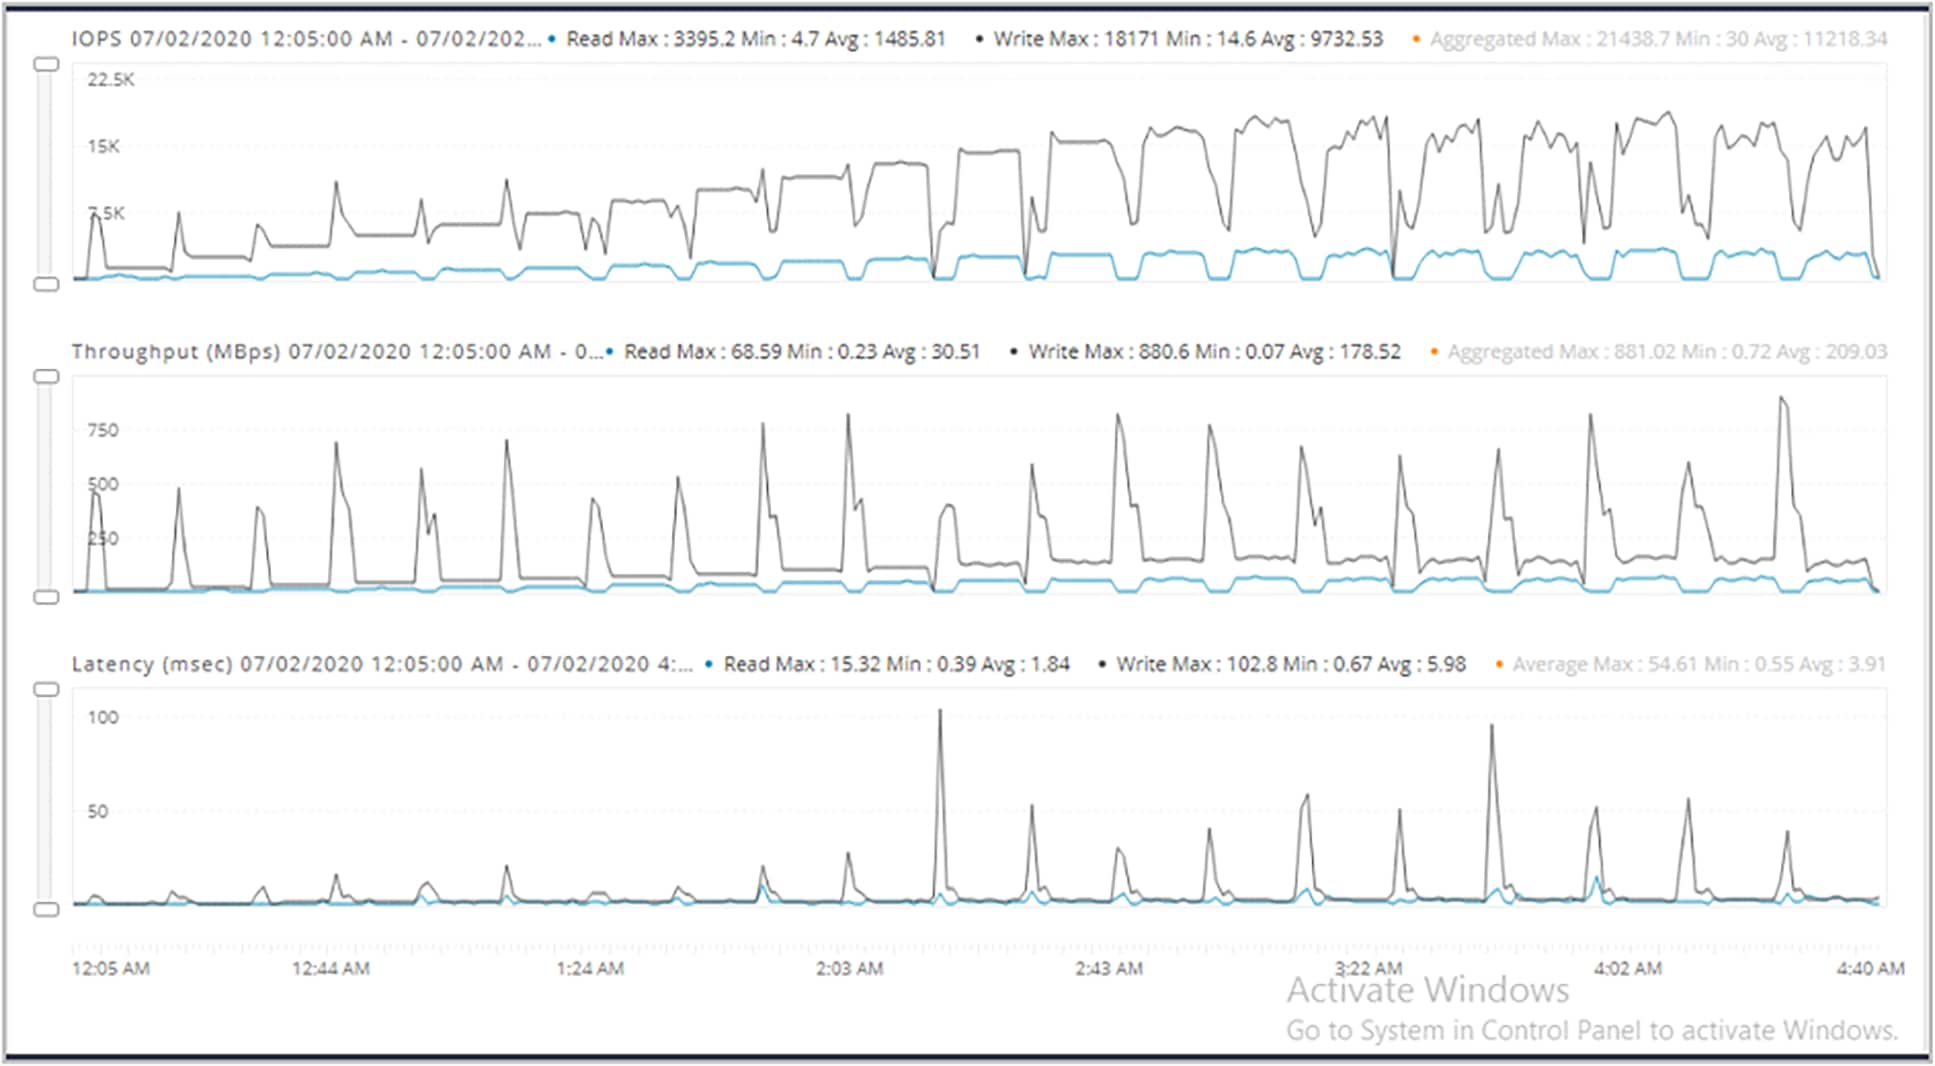This screenshot has width=1935, height=1066.
Task: Click the 22.5K label on IOPS axis
Action: pyautogui.click(x=110, y=80)
